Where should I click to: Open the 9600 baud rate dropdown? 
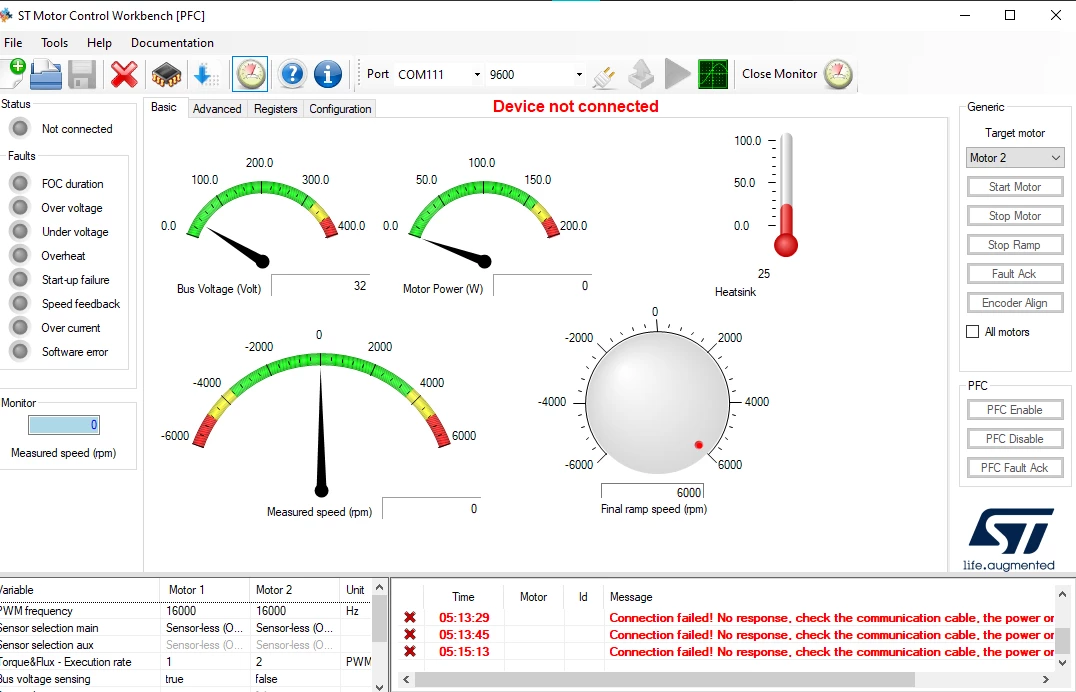click(536, 74)
